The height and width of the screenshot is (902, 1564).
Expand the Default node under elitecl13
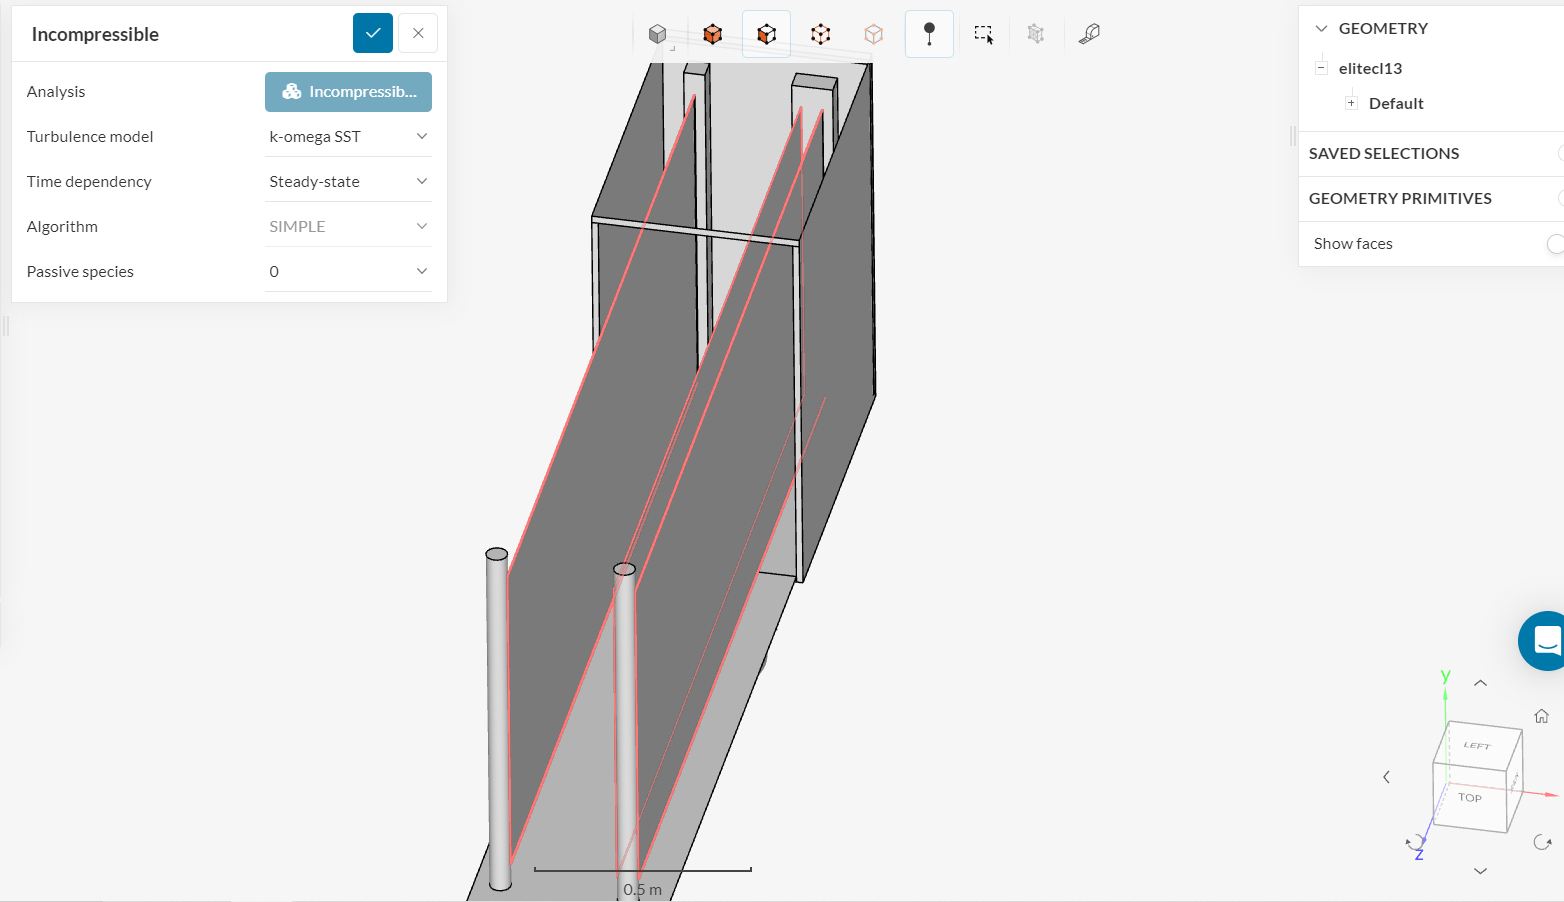pyautogui.click(x=1351, y=101)
